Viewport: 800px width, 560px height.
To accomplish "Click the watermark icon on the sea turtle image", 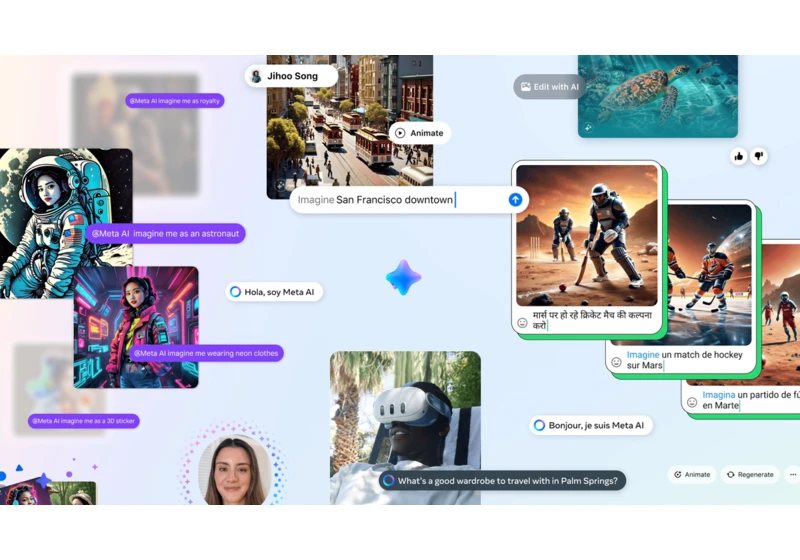I will [588, 128].
